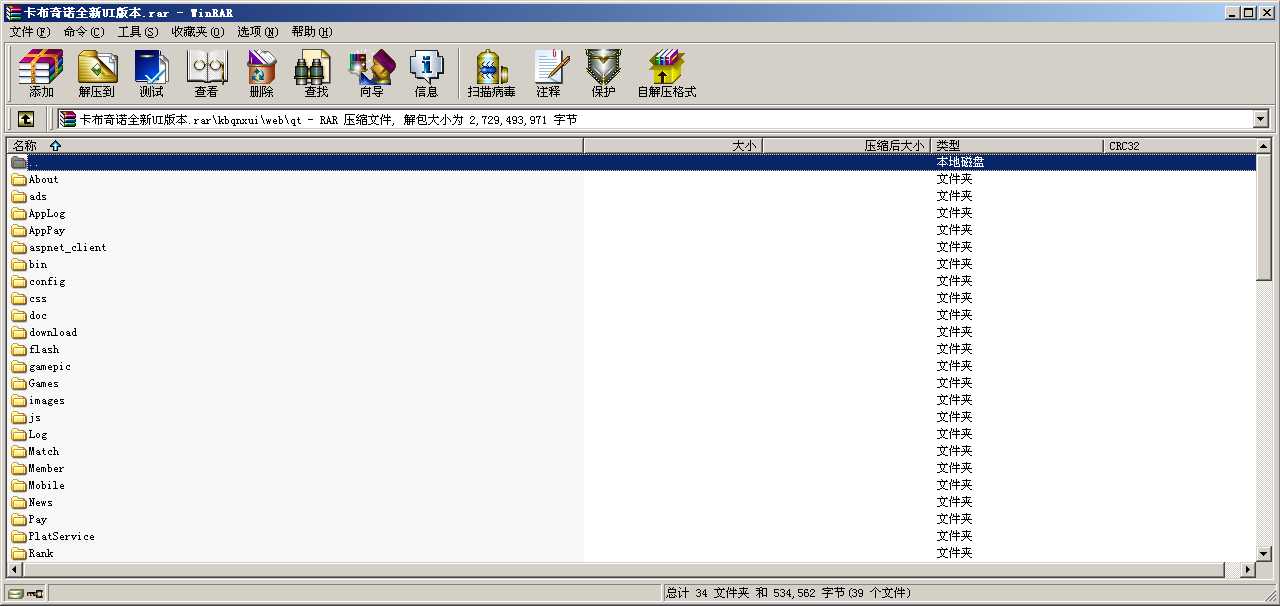Click the ads folder icon
This screenshot has height=606, width=1280.
click(x=19, y=197)
